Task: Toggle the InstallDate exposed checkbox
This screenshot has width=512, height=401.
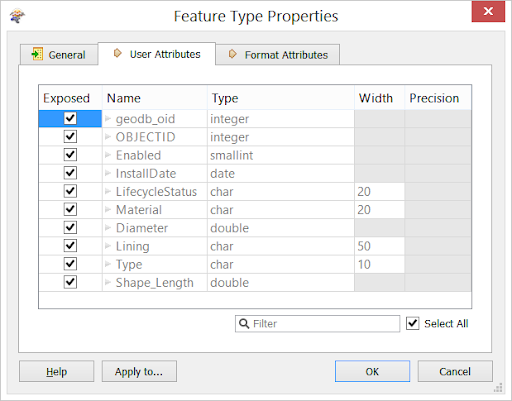Action: click(x=70, y=173)
